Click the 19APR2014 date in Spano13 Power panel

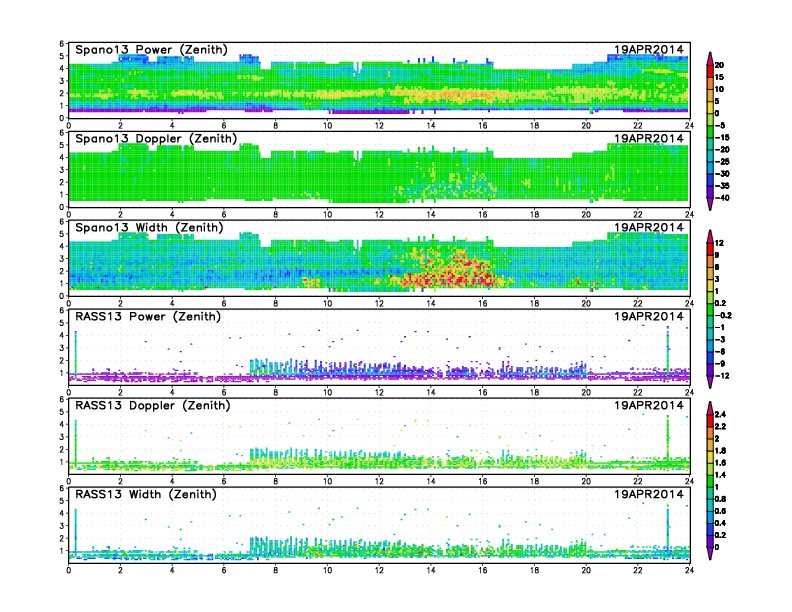(x=649, y=49)
